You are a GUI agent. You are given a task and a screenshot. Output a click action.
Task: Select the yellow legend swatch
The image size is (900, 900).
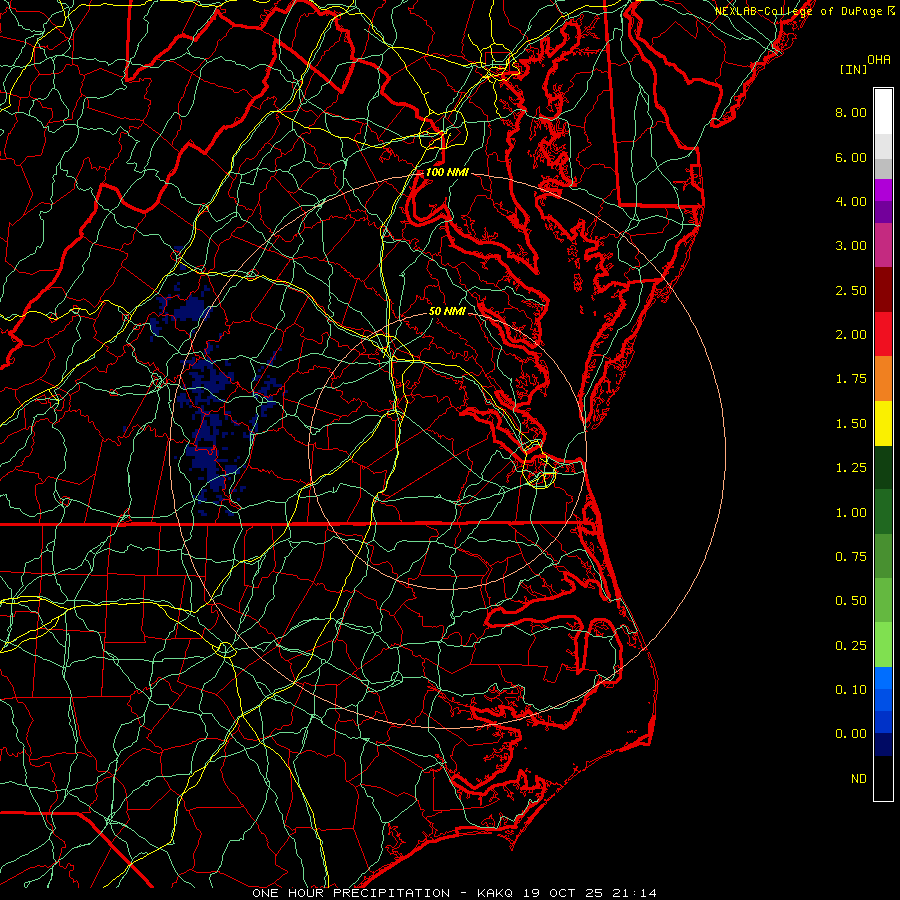[x=883, y=424]
